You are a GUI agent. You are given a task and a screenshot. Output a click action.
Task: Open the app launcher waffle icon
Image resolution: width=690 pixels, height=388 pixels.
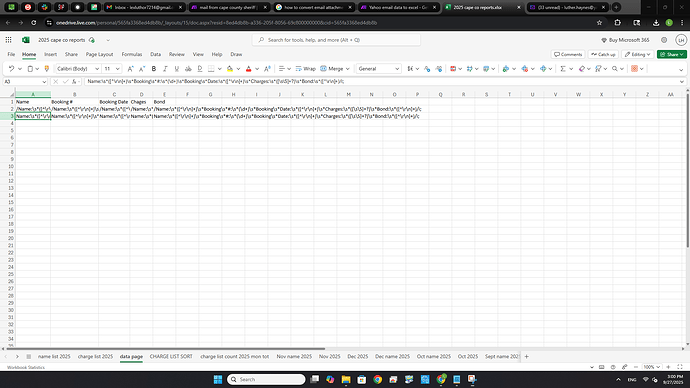coord(8,40)
